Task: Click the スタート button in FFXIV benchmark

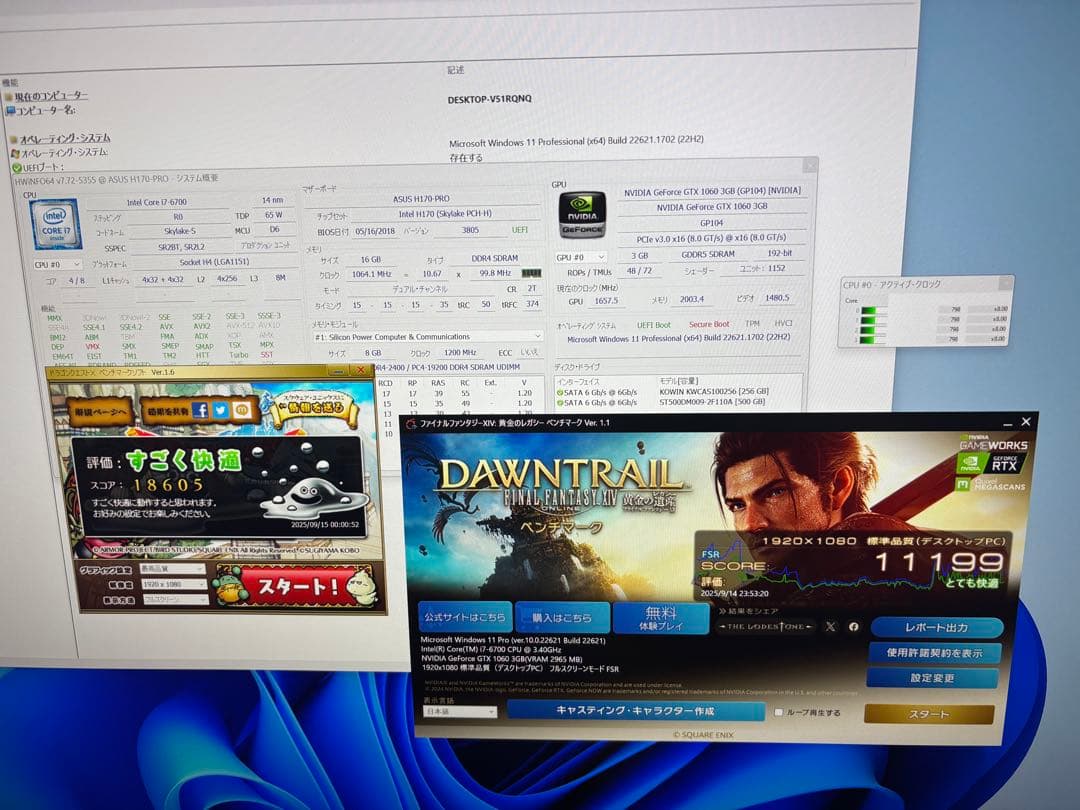Action: pyautogui.click(x=928, y=716)
